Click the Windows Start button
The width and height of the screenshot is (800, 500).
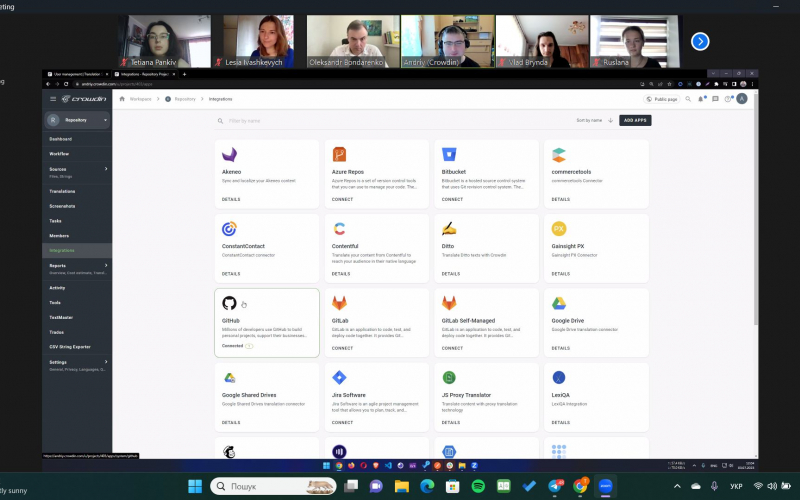[195, 486]
